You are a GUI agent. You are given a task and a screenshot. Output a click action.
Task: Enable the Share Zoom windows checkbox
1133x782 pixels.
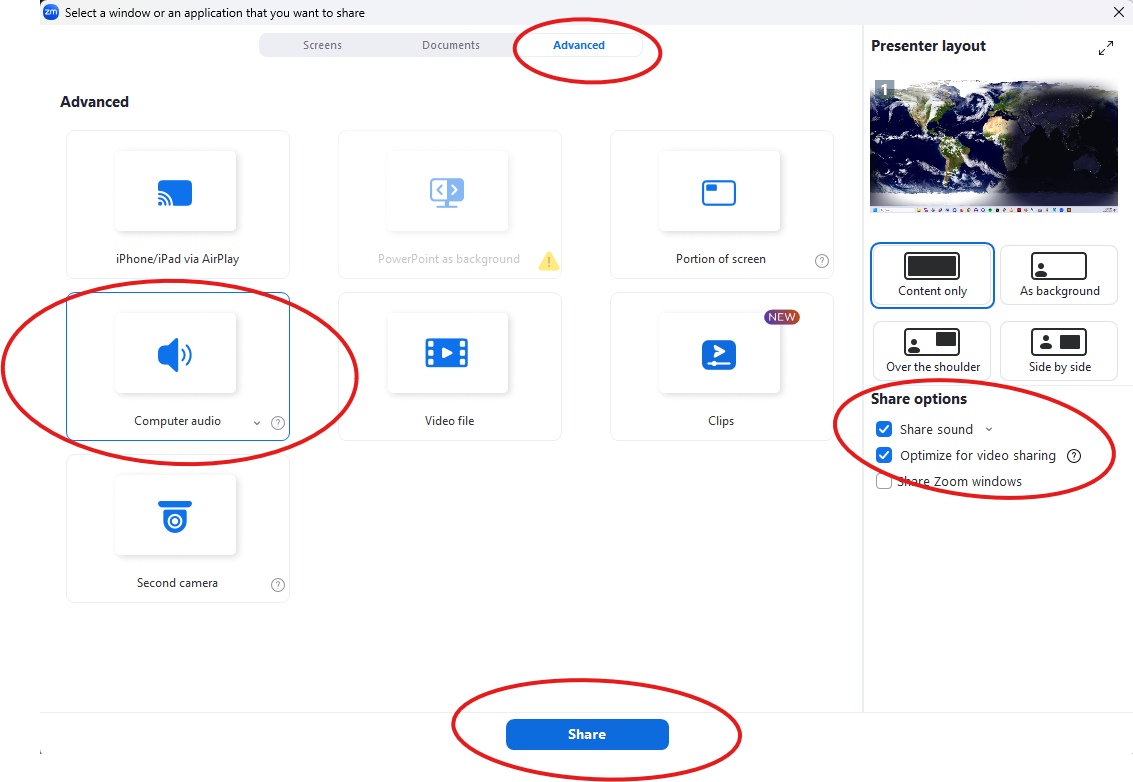click(x=884, y=481)
